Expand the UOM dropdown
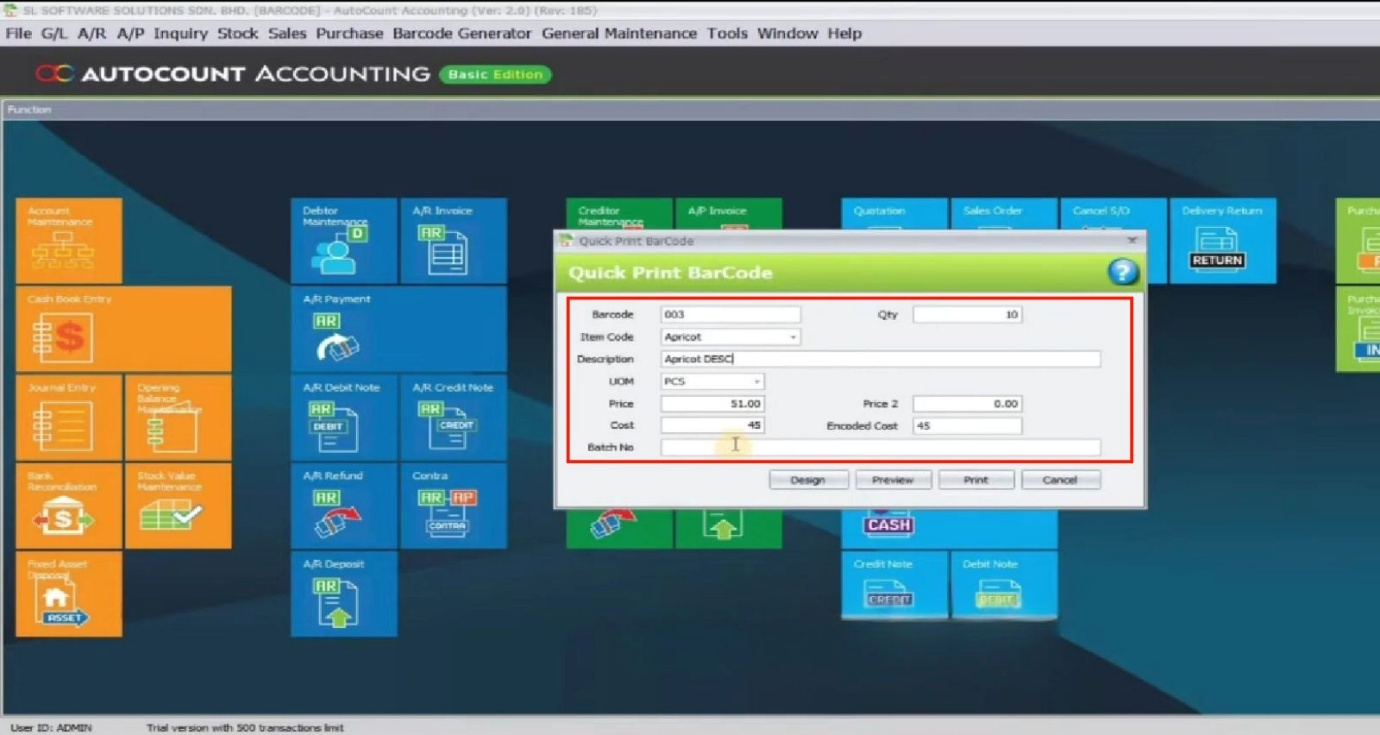Viewport: 1380px width, 735px height. click(x=756, y=382)
